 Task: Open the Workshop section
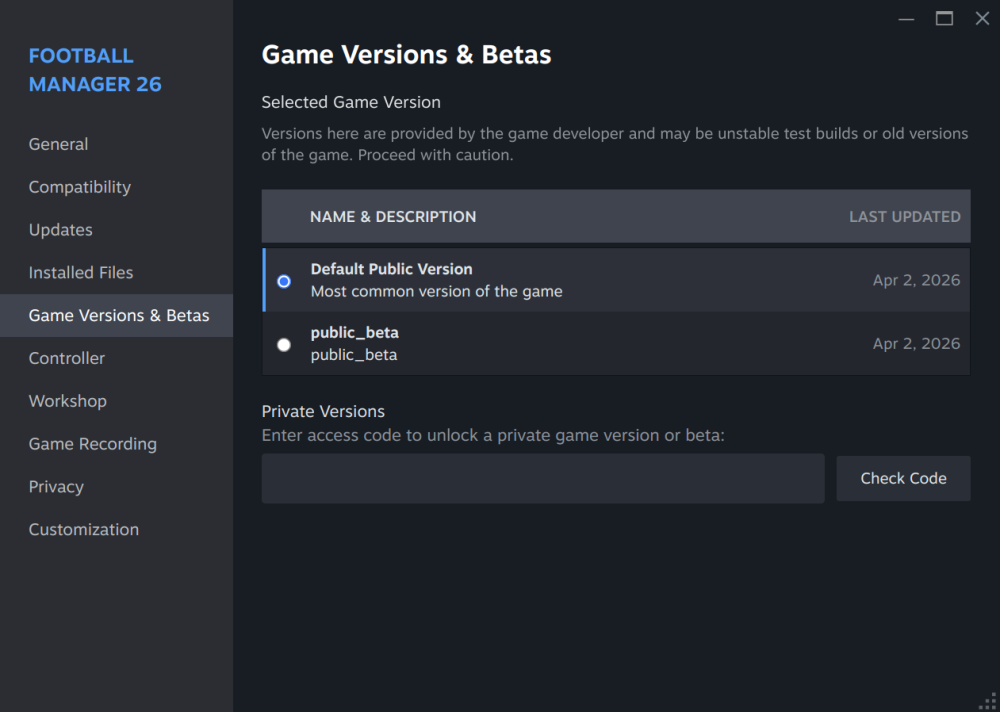tap(68, 401)
